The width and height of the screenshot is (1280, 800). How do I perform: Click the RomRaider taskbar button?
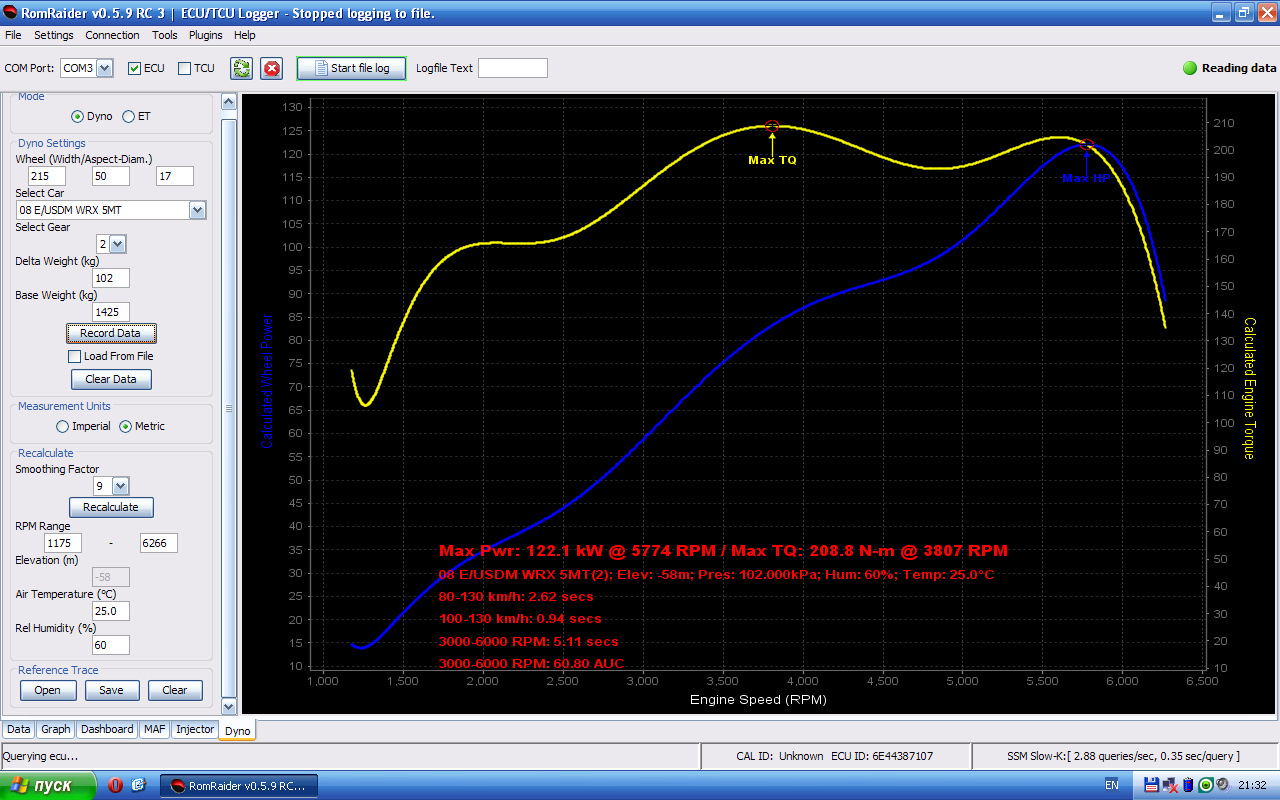pyautogui.click(x=240, y=785)
